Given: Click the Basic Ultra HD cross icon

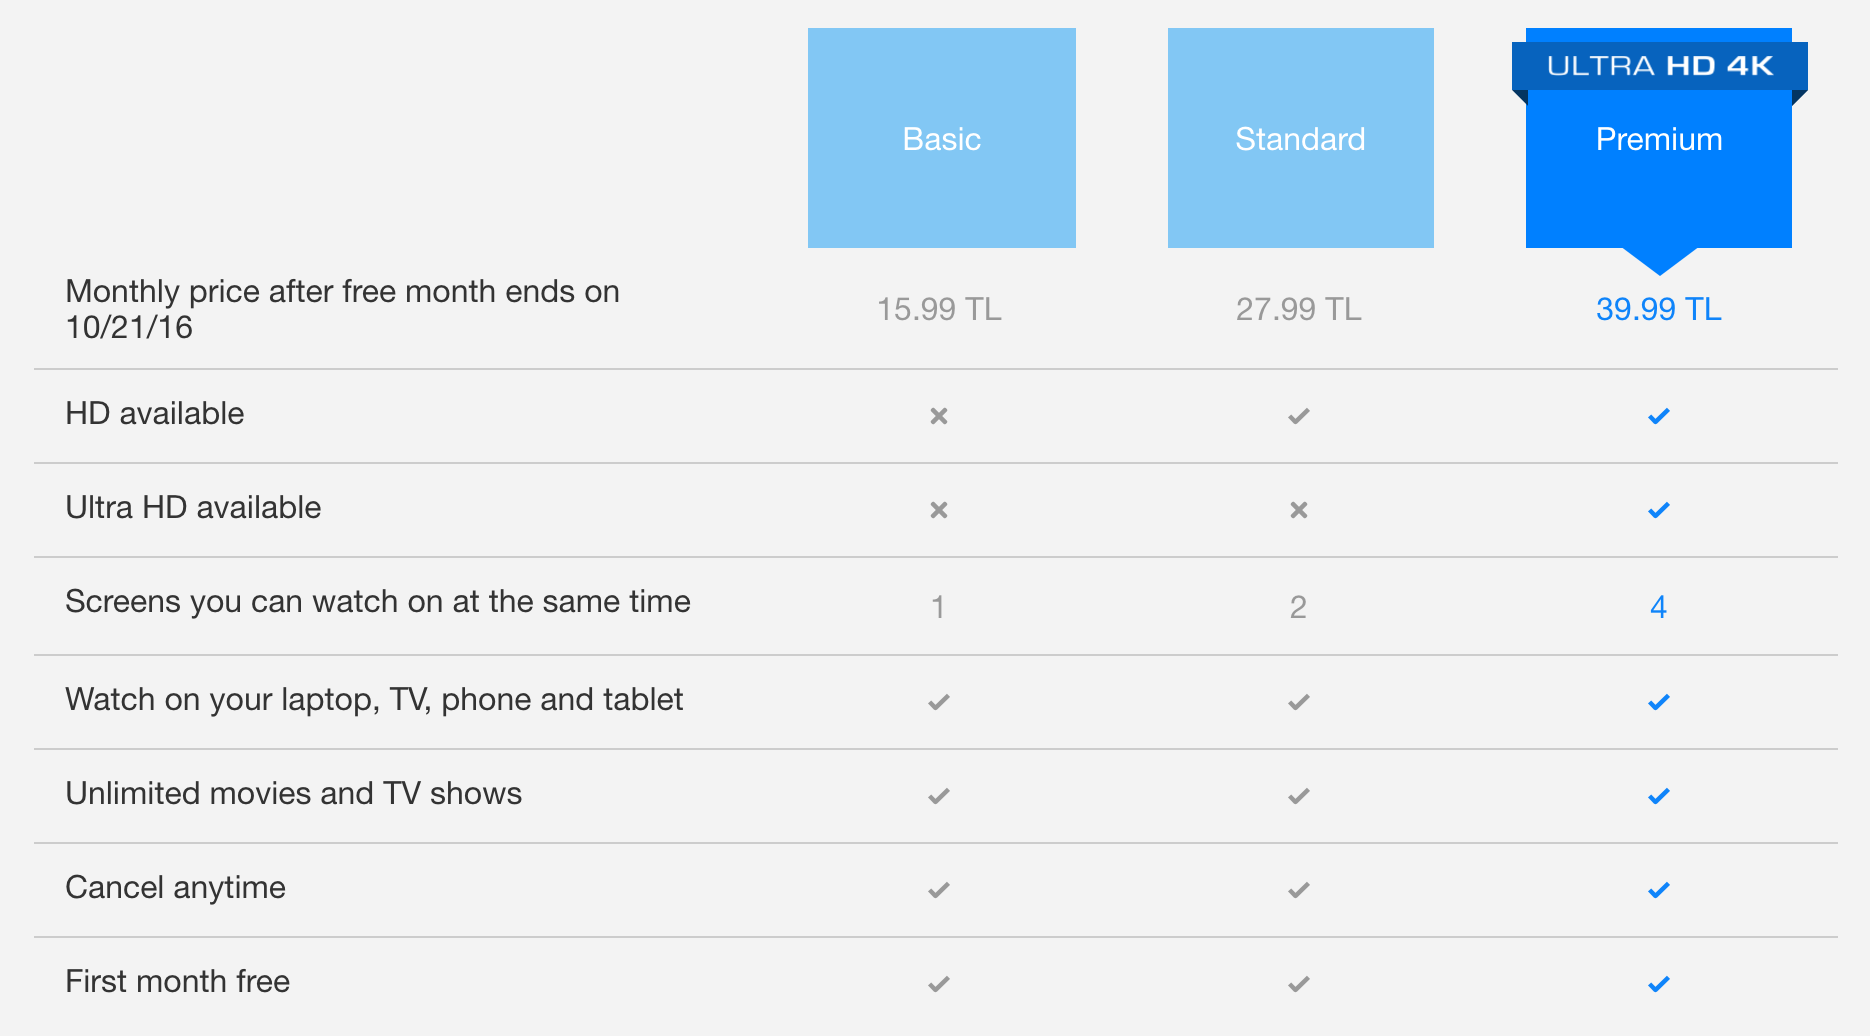Looking at the screenshot, I should pos(939,510).
